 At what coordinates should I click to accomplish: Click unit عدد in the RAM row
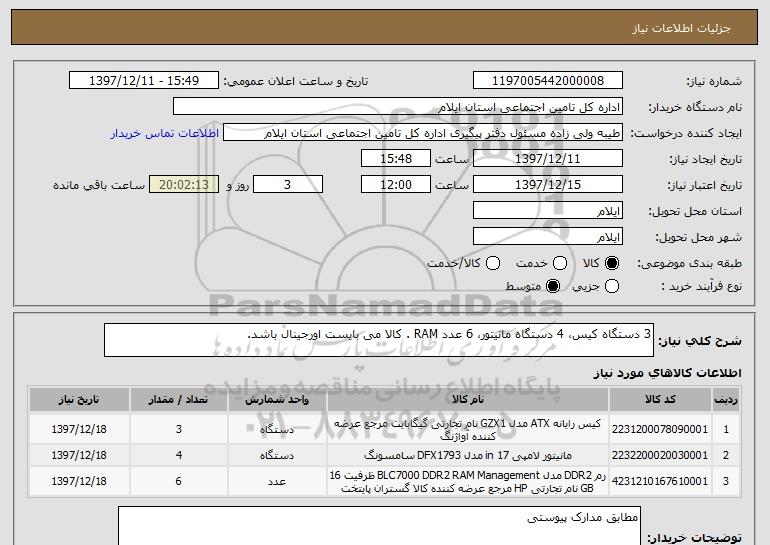(277, 482)
